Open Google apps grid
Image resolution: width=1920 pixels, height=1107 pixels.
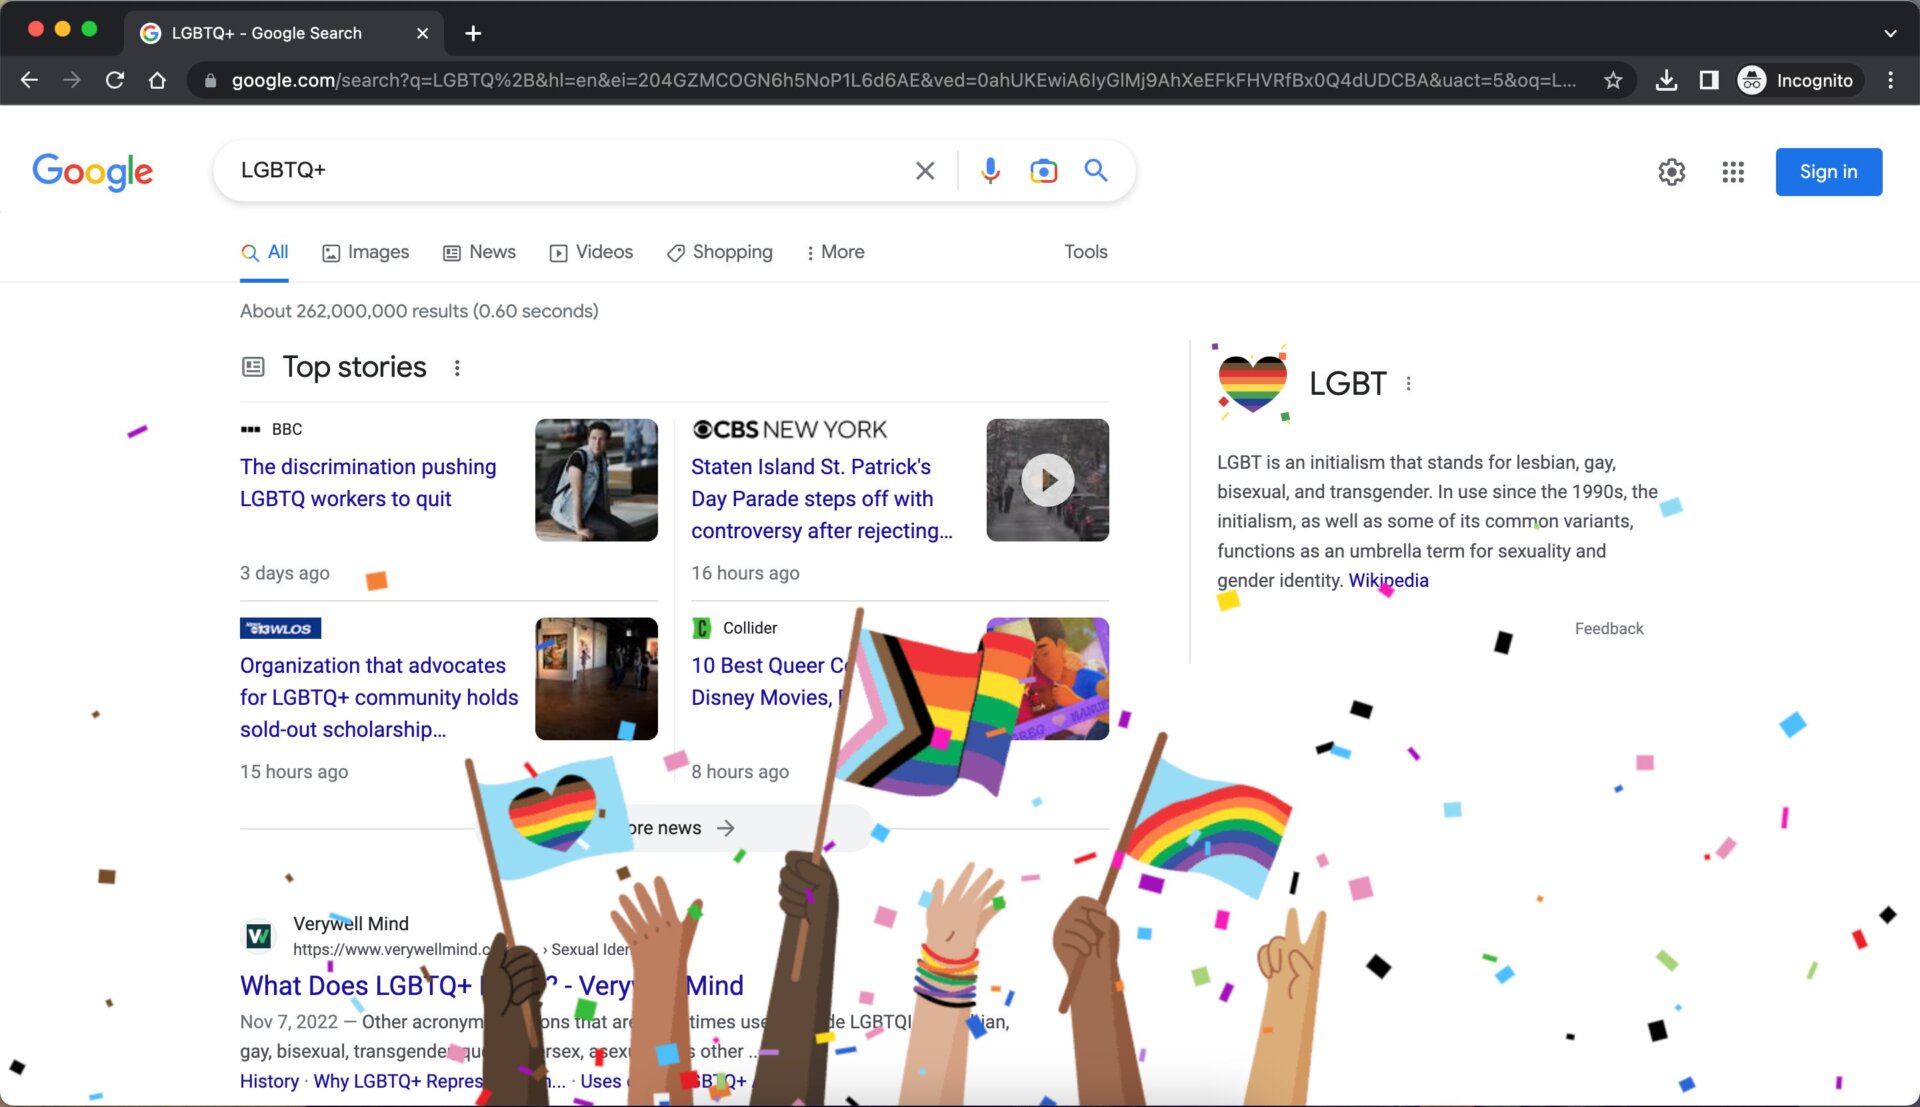(1733, 172)
